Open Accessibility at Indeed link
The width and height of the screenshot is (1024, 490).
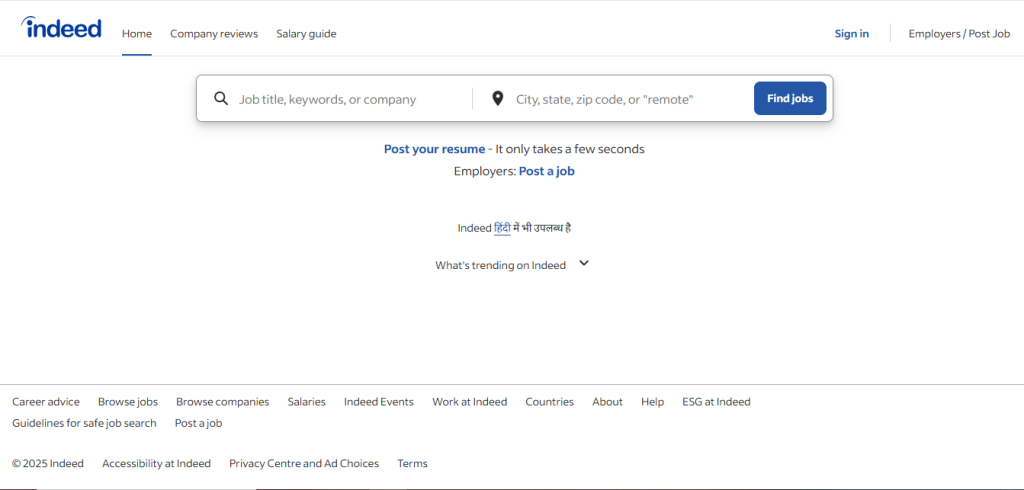click(156, 463)
